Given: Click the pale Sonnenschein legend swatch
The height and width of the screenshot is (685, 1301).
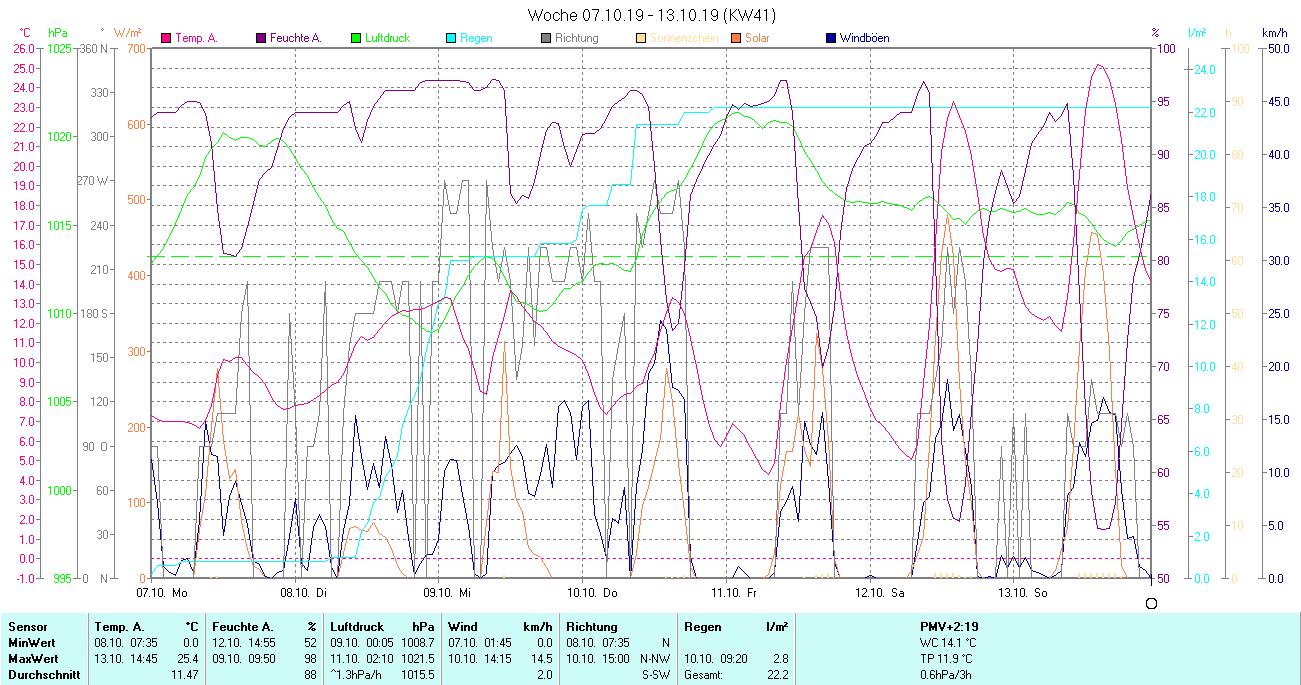Looking at the screenshot, I should pos(641,38).
